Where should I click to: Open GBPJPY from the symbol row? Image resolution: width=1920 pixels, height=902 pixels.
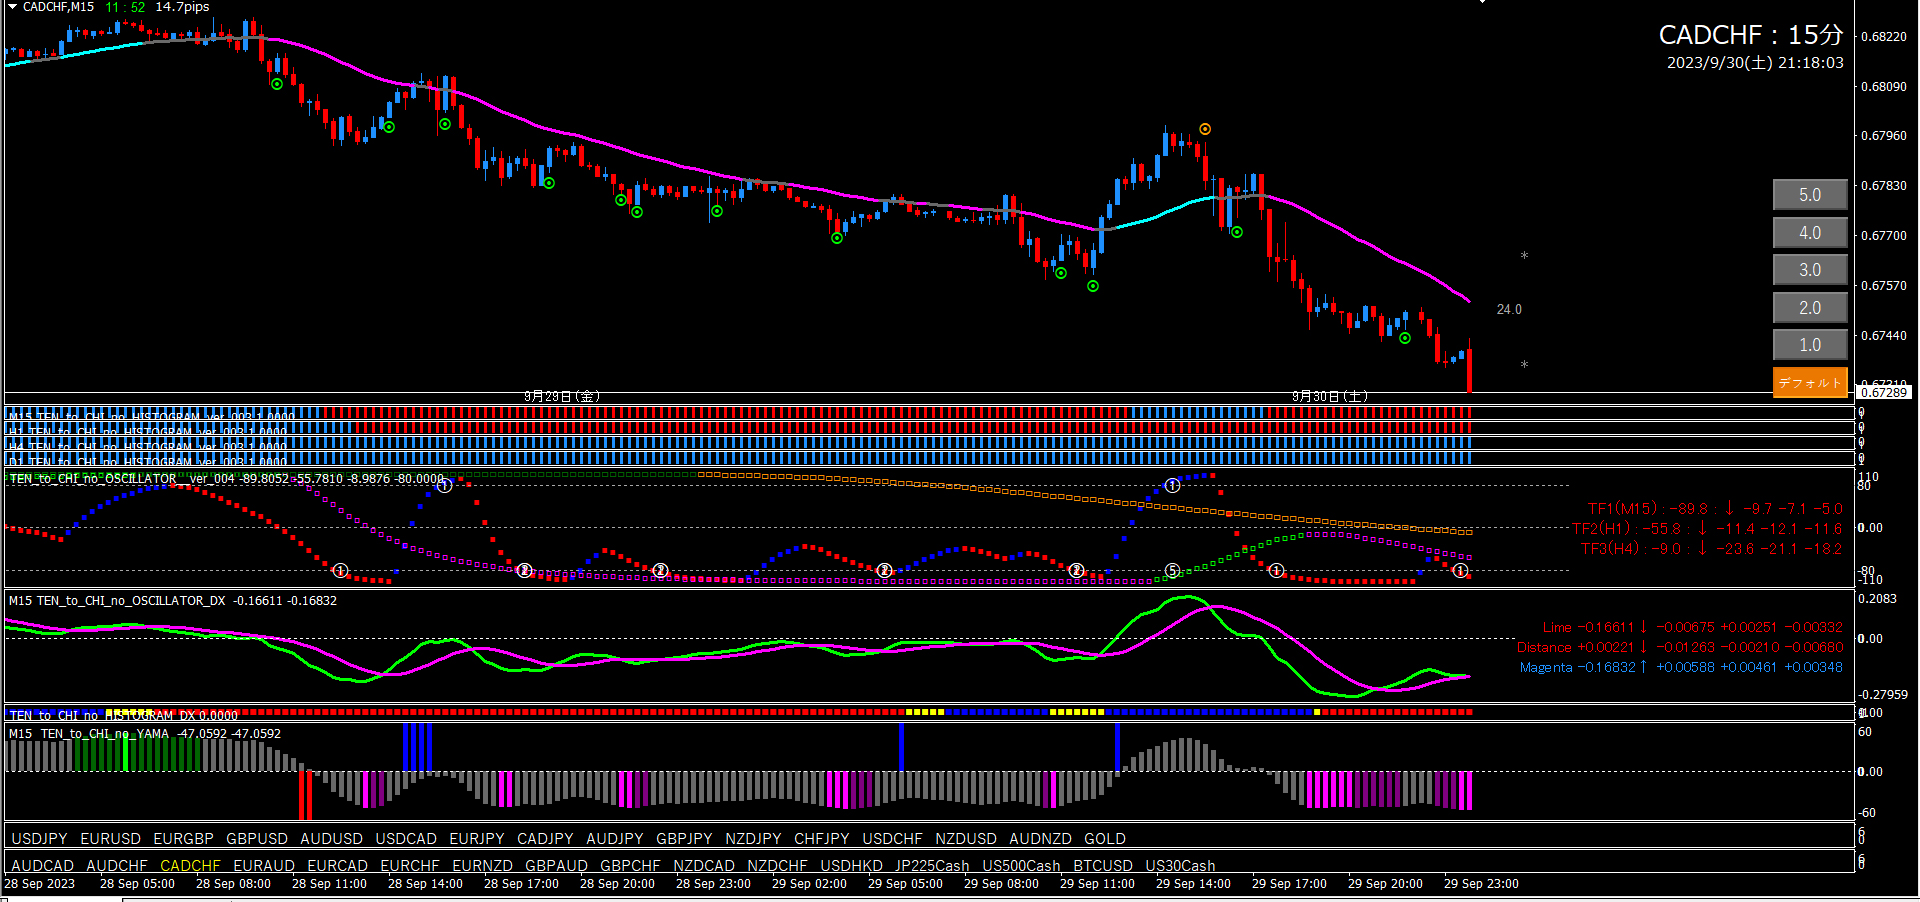point(684,839)
